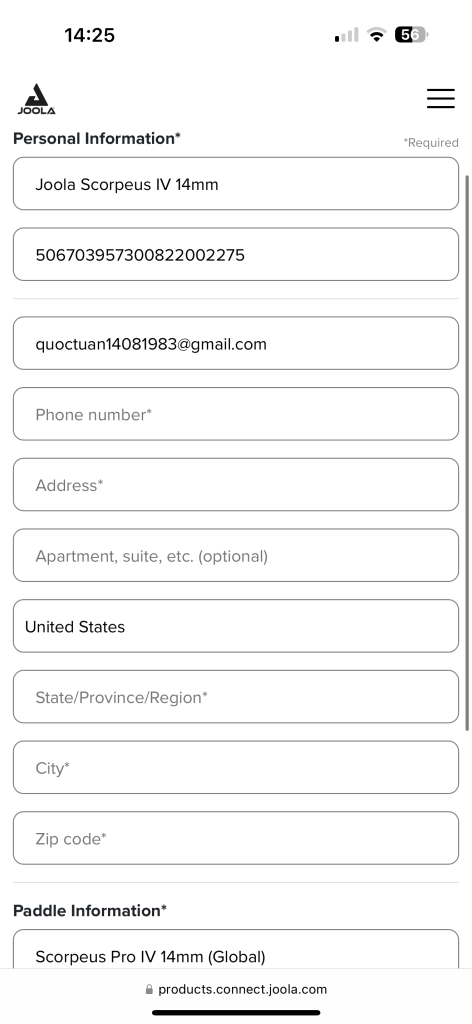
Task: Tap the 14:25 clock in status bar
Action: [89, 35]
